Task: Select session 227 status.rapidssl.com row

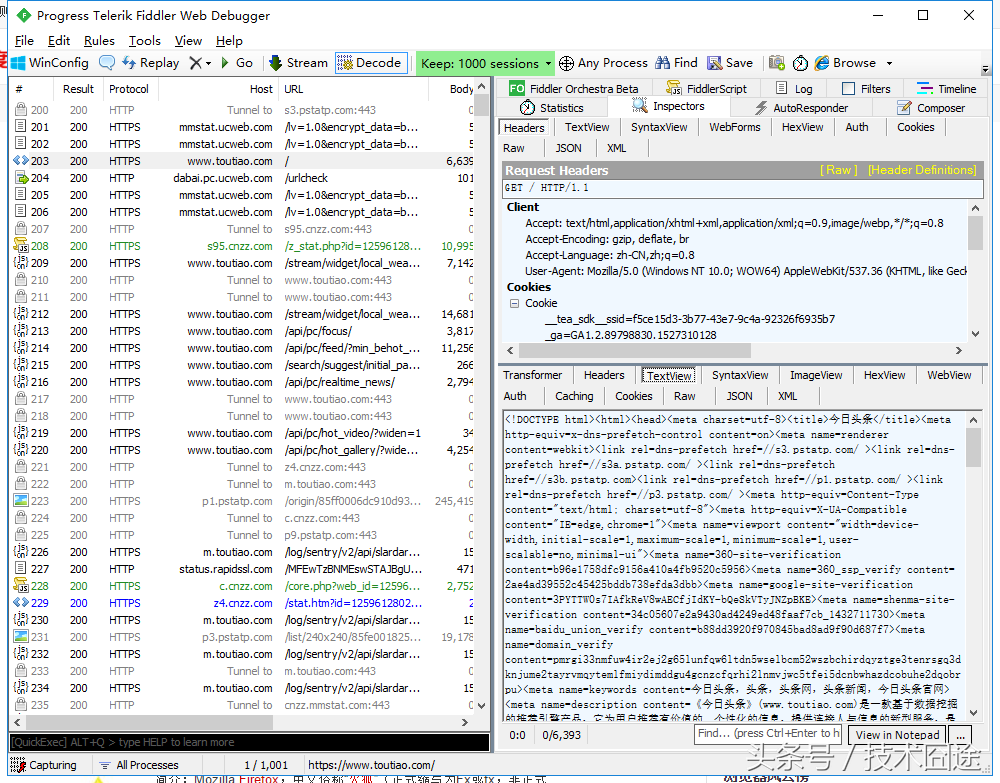Action: [x=242, y=569]
